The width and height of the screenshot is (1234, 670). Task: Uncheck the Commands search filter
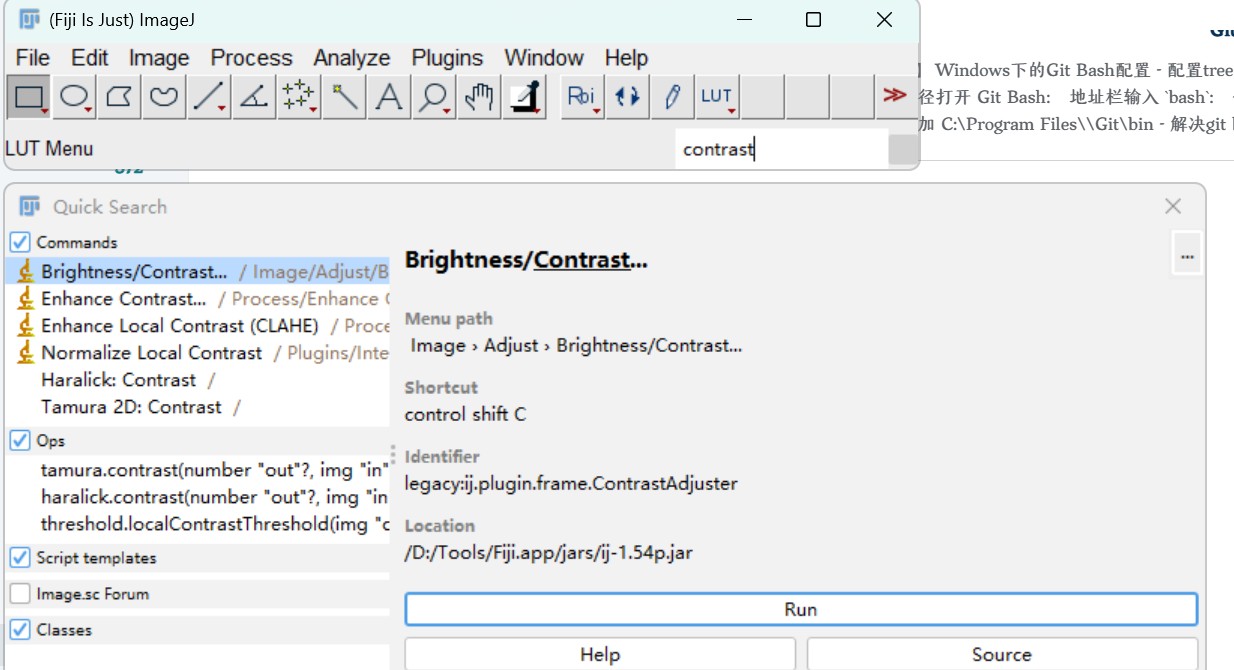[19, 241]
